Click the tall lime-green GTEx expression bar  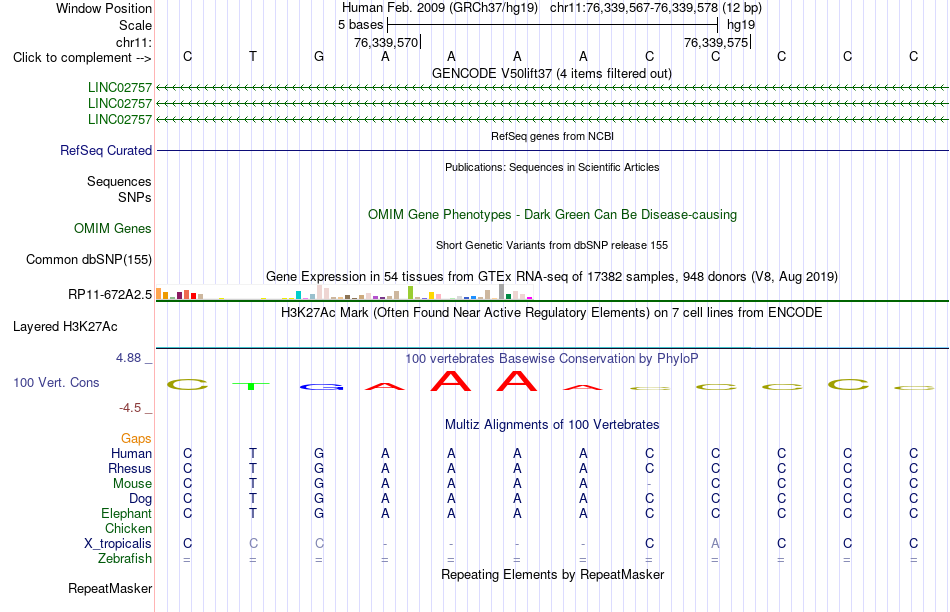pyautogui.click(x=410, y=293)
